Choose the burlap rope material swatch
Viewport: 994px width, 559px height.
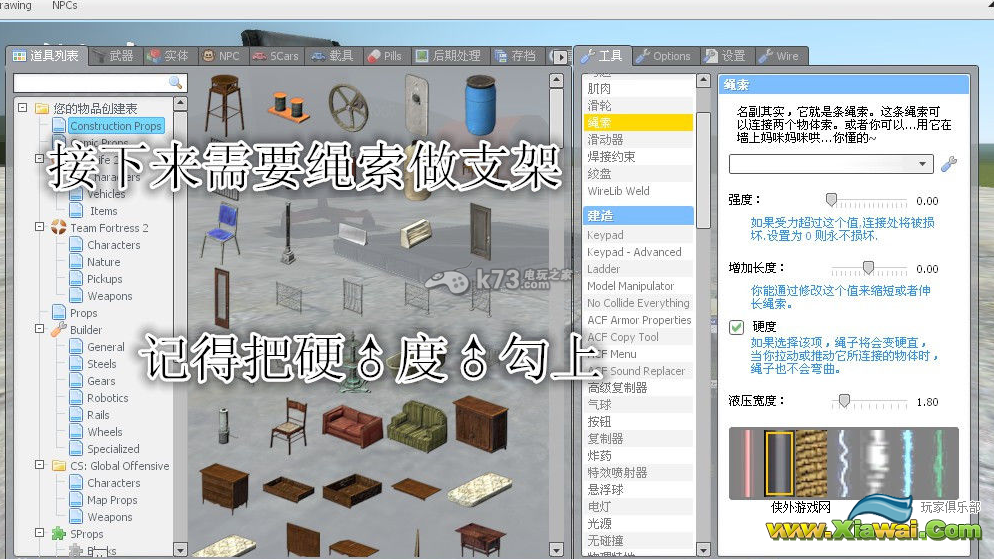click(x=811, y=463)
